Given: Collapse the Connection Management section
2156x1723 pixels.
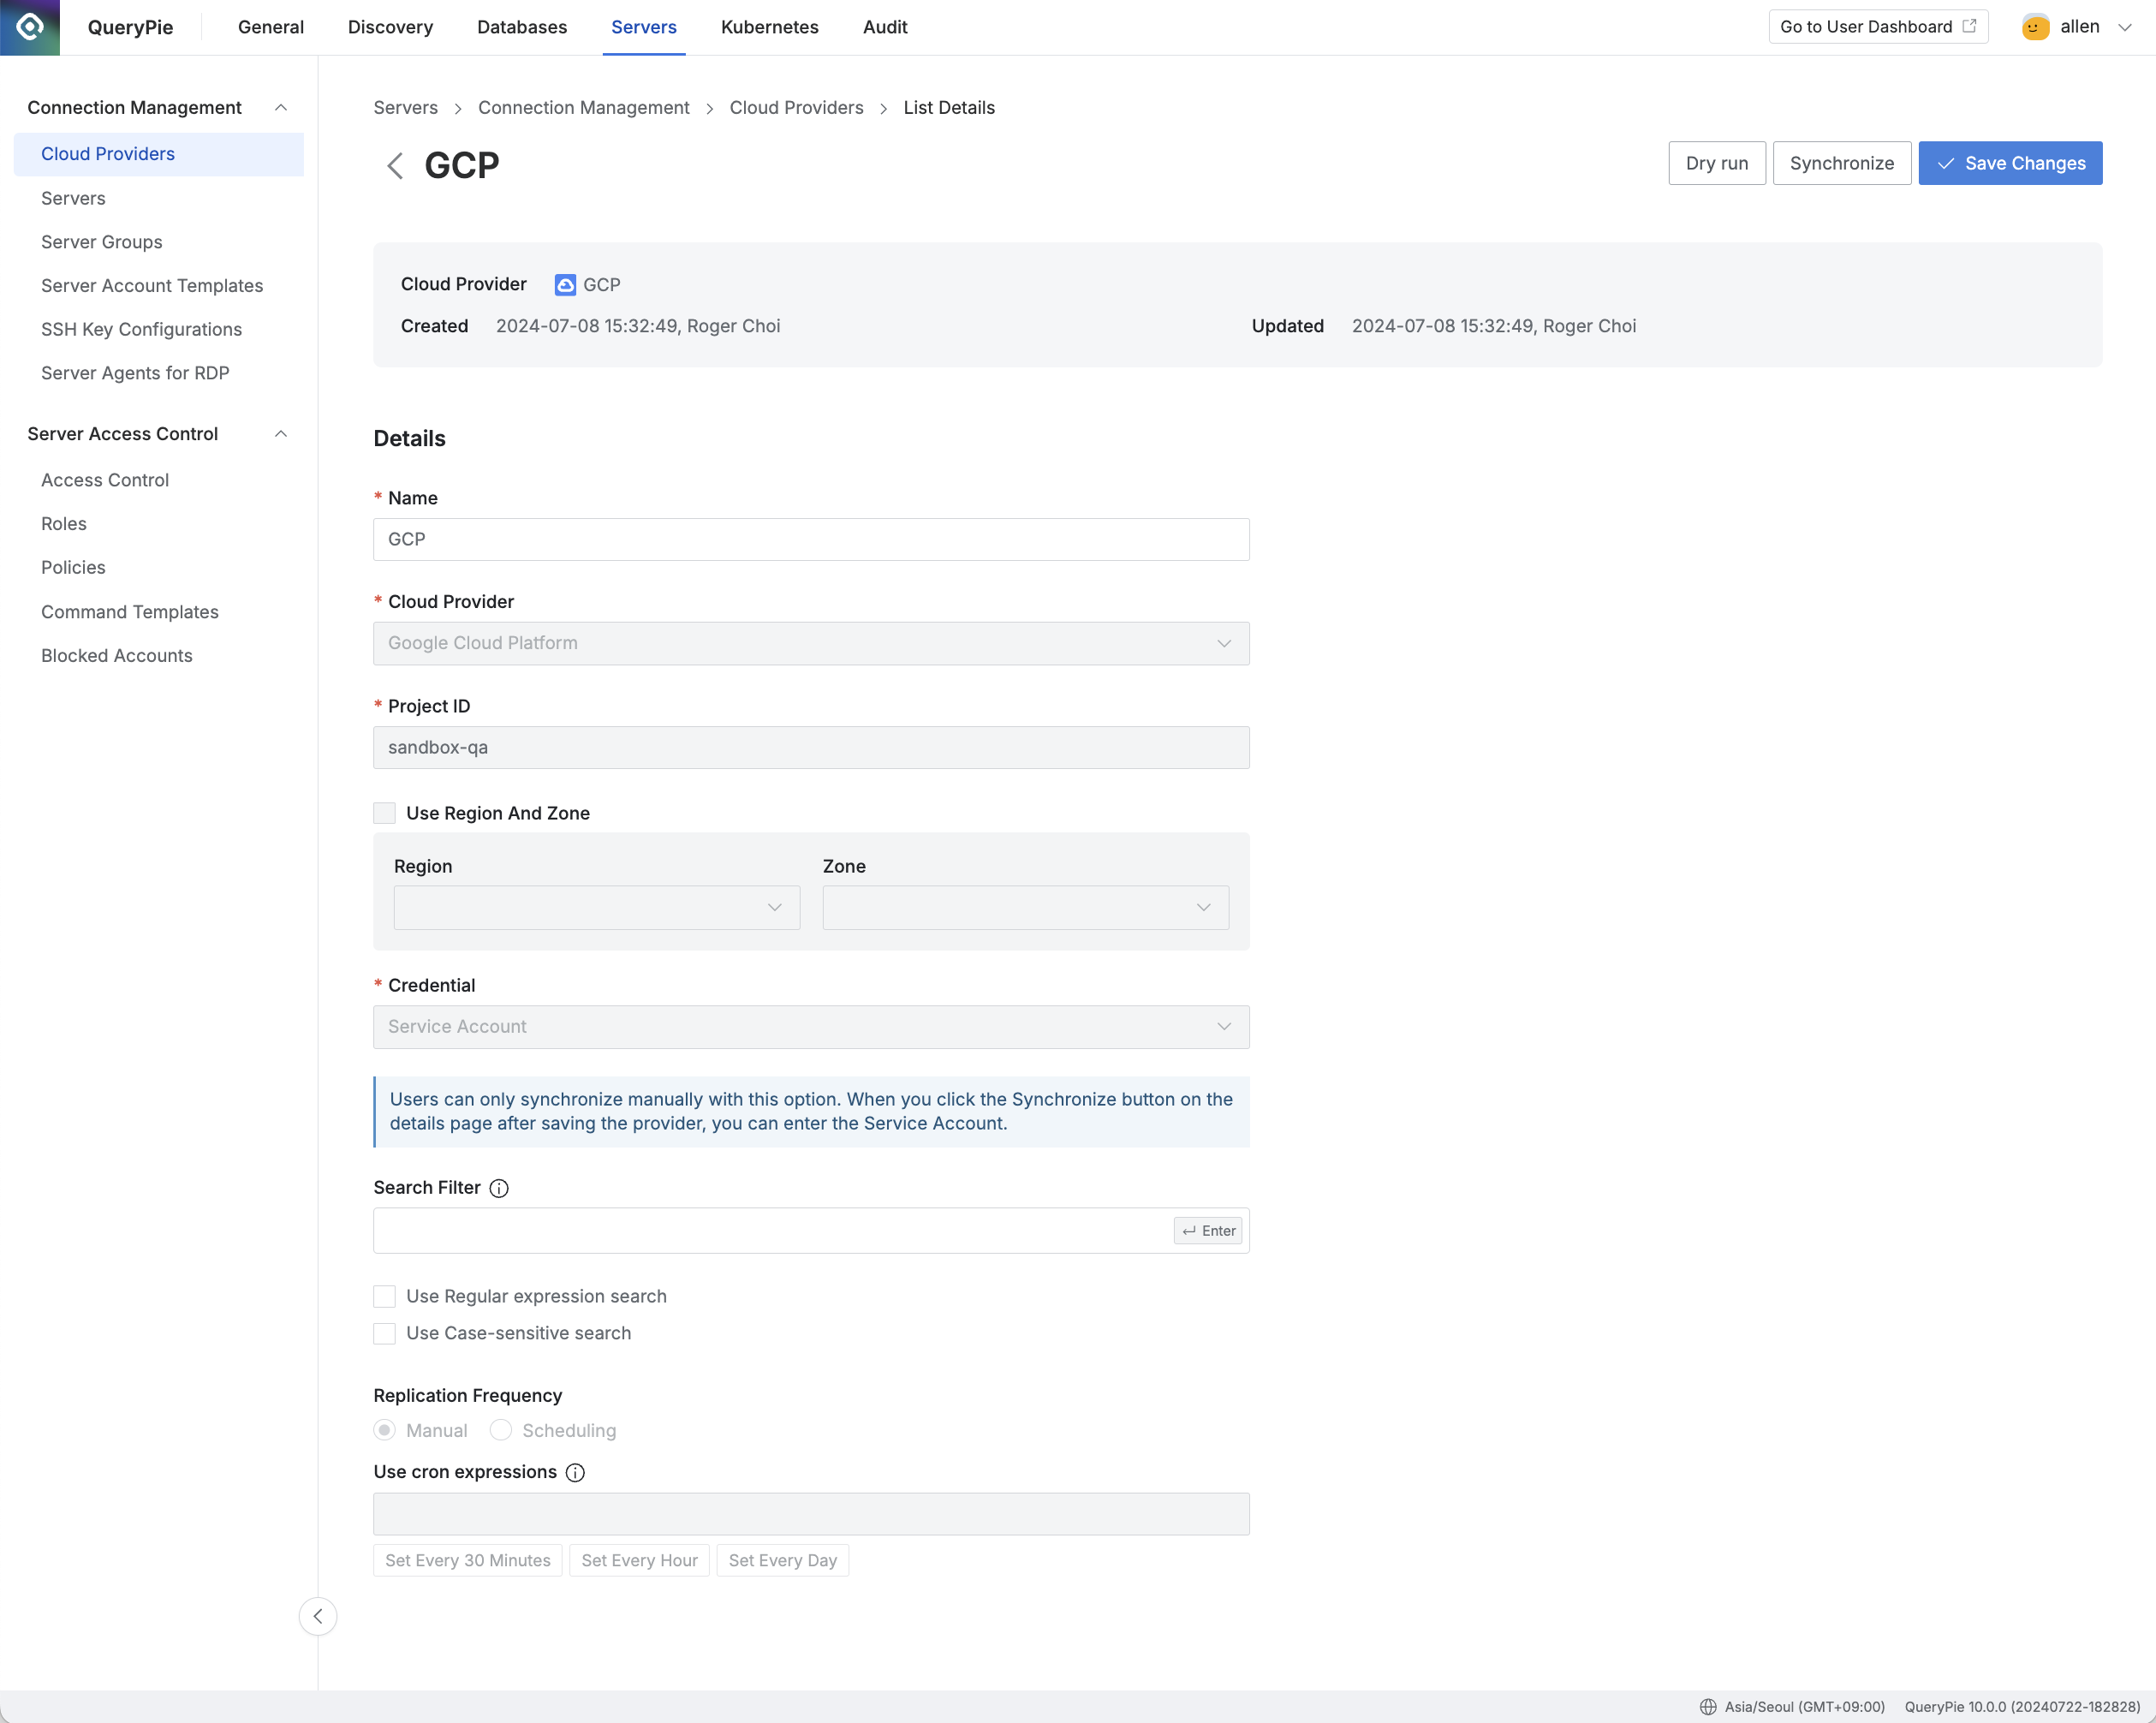Looking at the screenshot, I should point(281,107).
